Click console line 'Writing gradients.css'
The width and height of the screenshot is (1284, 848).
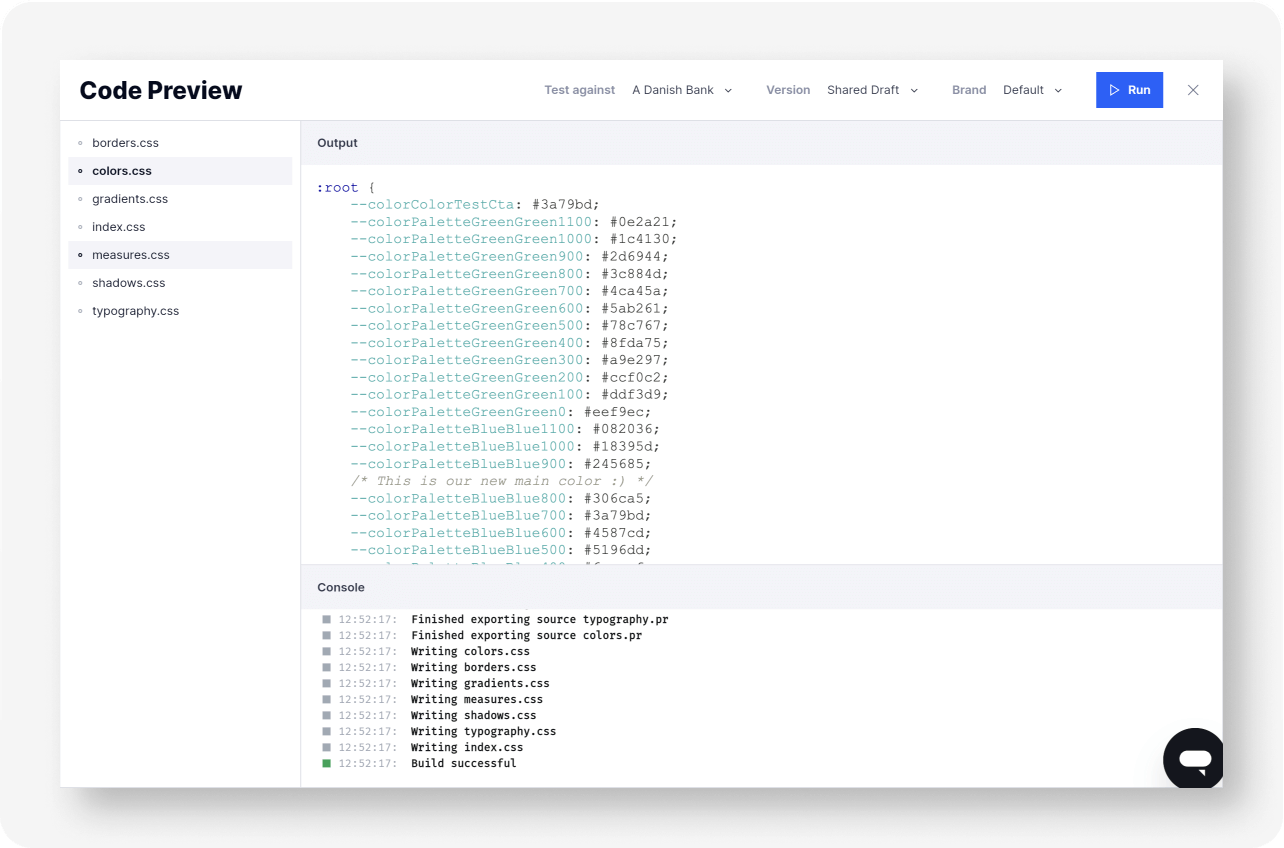480,683
